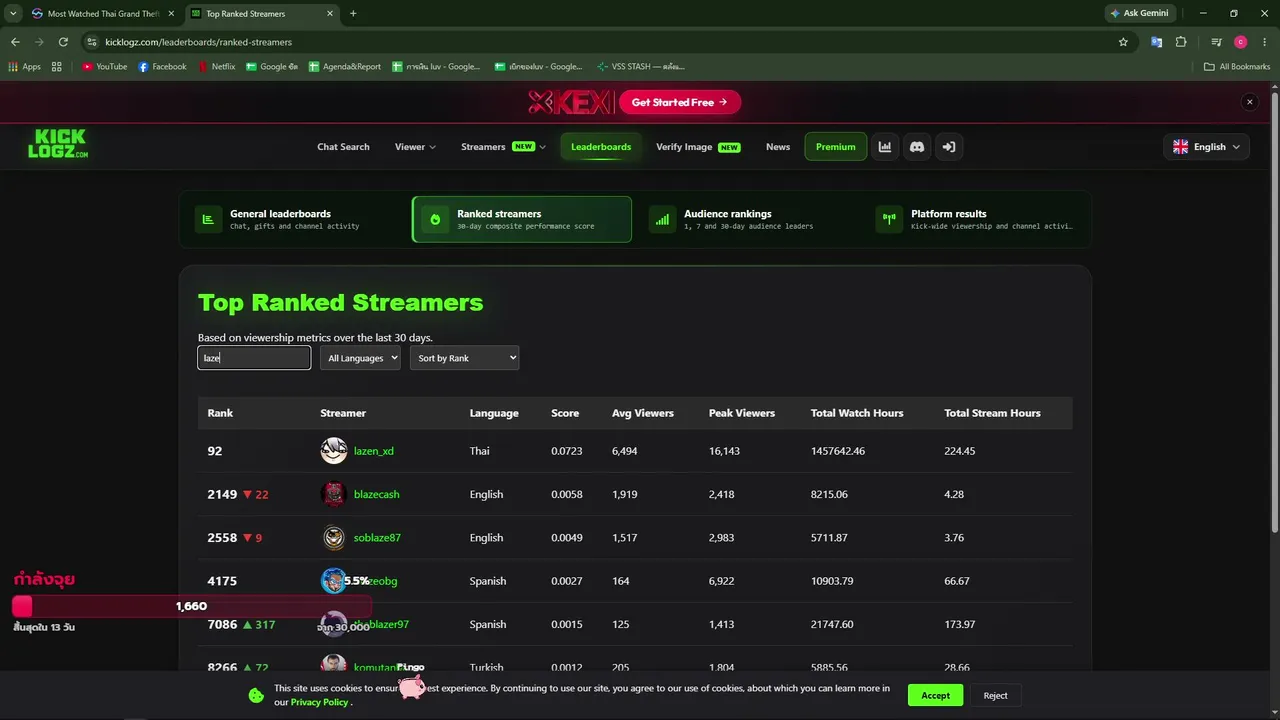
Task: Click Get Started Free button
Action: (x=679, y=102)
